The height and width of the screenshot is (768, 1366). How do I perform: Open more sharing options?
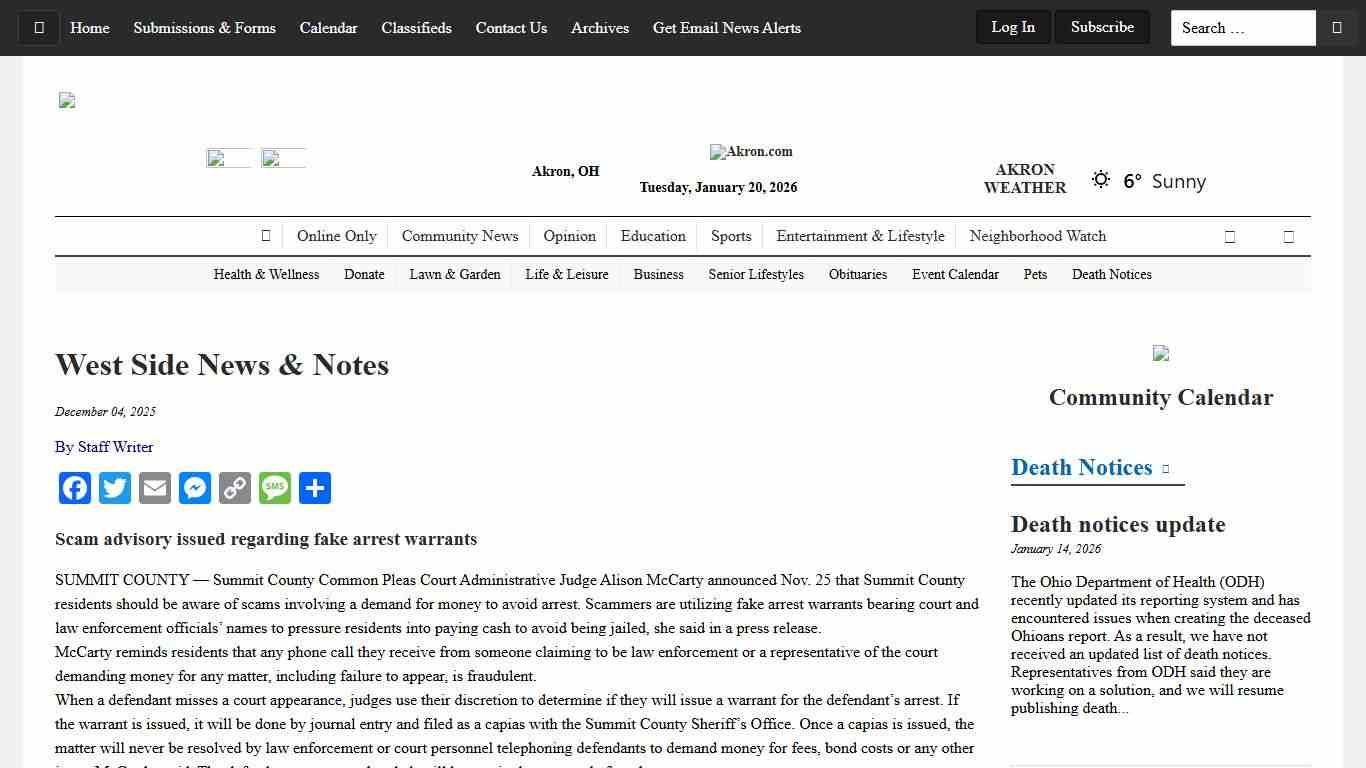point(315,488)
